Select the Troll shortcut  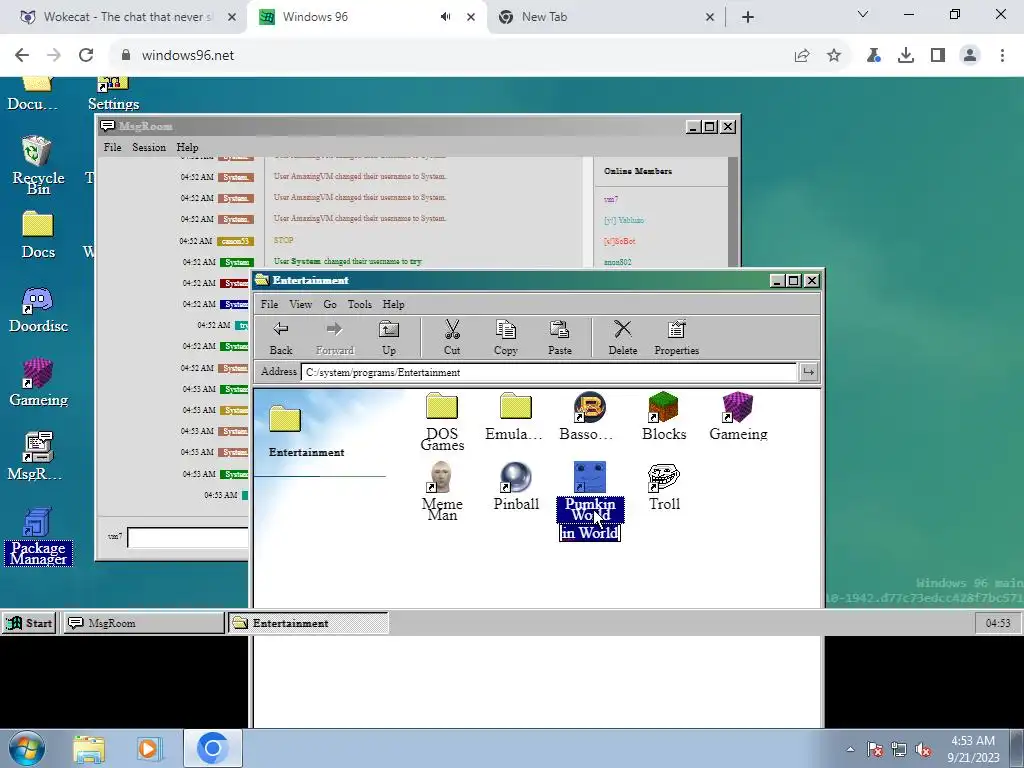664,487
